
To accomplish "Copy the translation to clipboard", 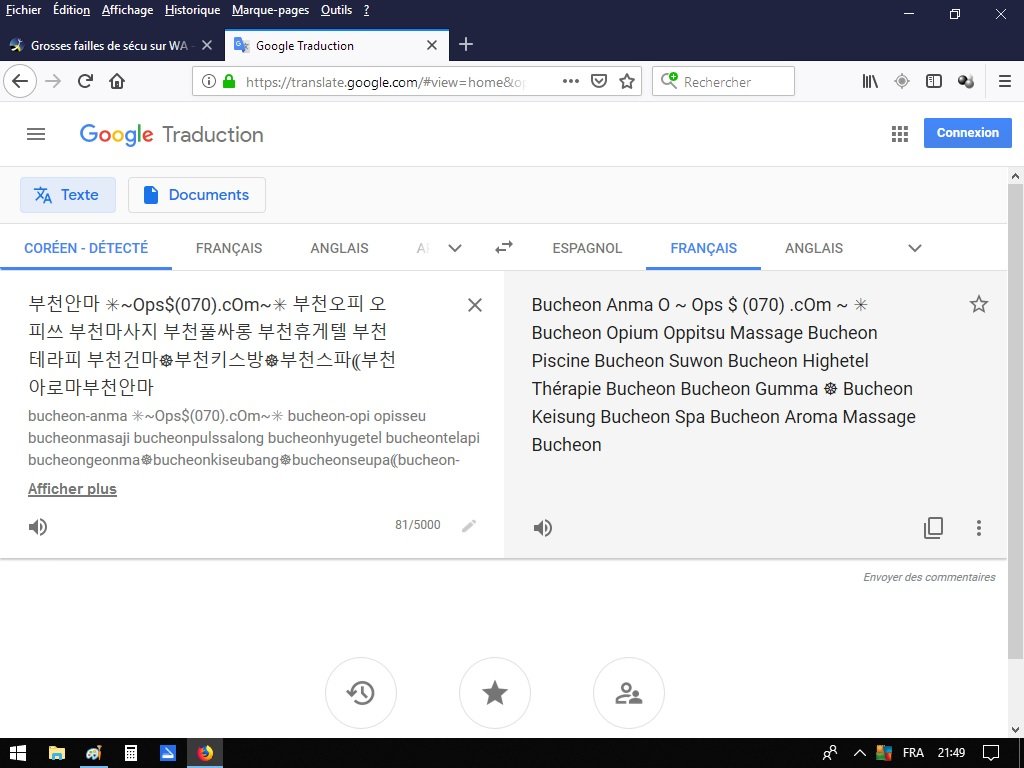I will click(933, 528).
